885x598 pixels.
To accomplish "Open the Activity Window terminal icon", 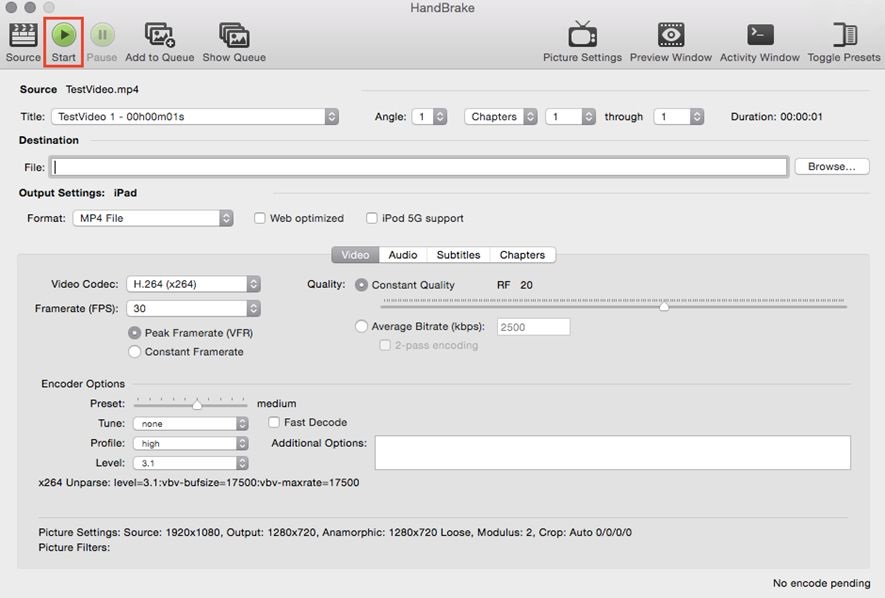I will (x=760, y=34).
